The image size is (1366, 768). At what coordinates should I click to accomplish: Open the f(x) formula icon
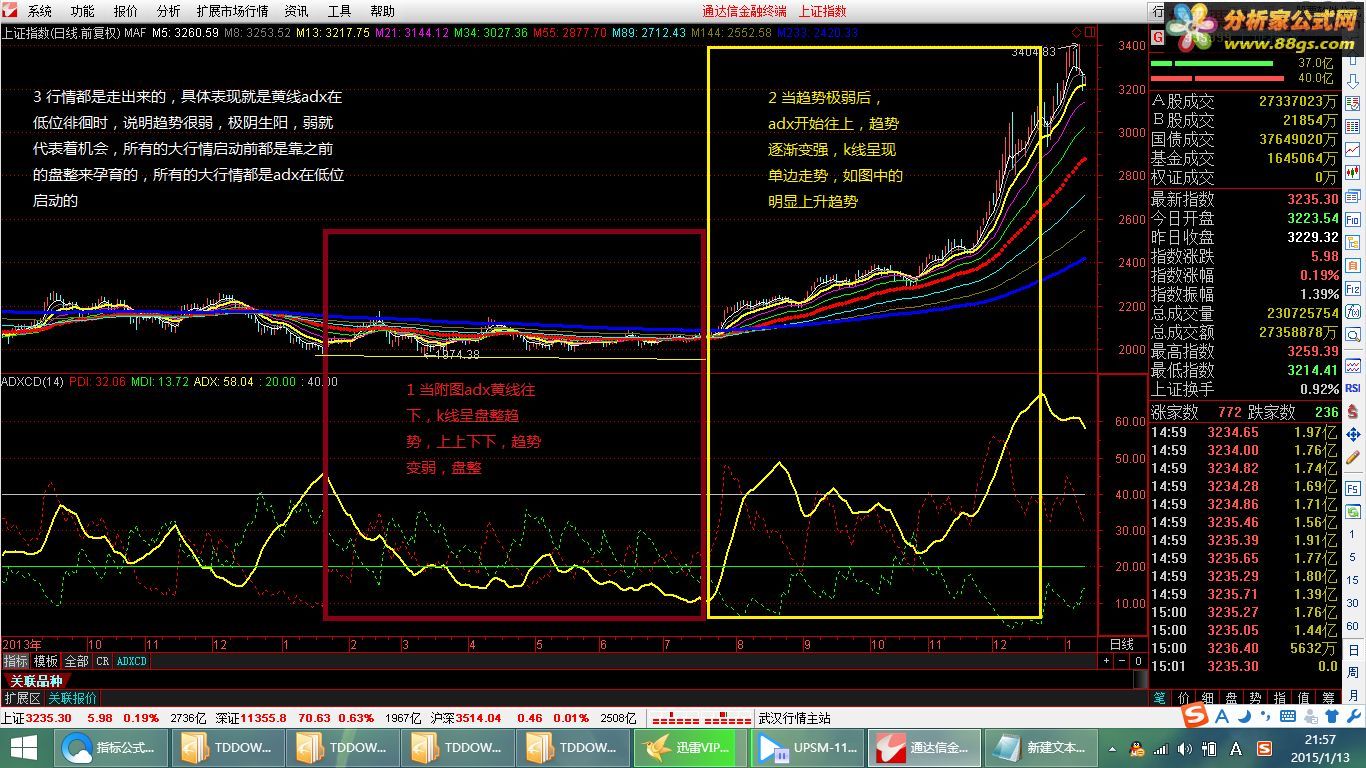tap(1353, 312)
